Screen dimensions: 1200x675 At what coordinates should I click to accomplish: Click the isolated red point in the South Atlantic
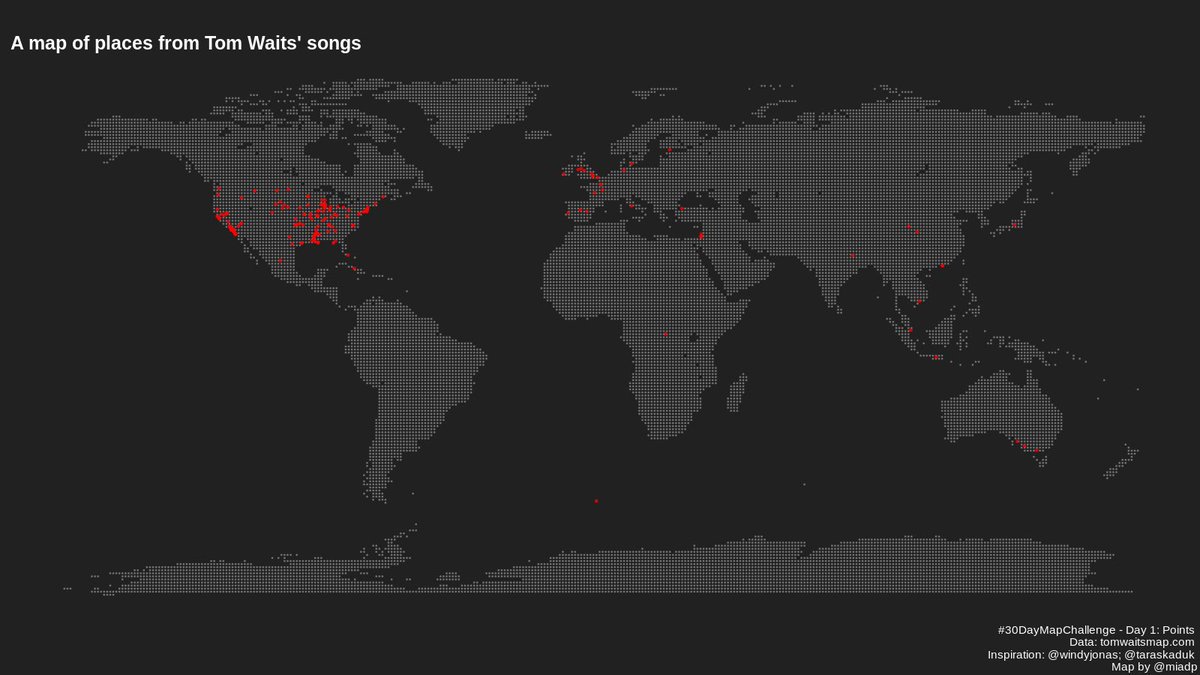coord(595,501)
